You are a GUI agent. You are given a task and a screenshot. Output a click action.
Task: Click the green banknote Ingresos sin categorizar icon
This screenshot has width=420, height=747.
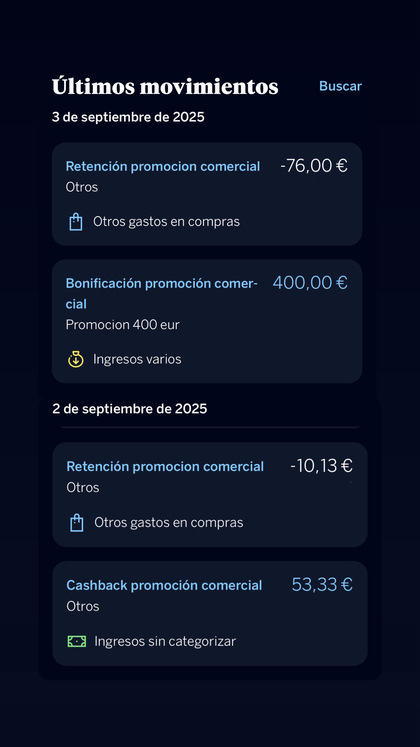click(77, 642)
